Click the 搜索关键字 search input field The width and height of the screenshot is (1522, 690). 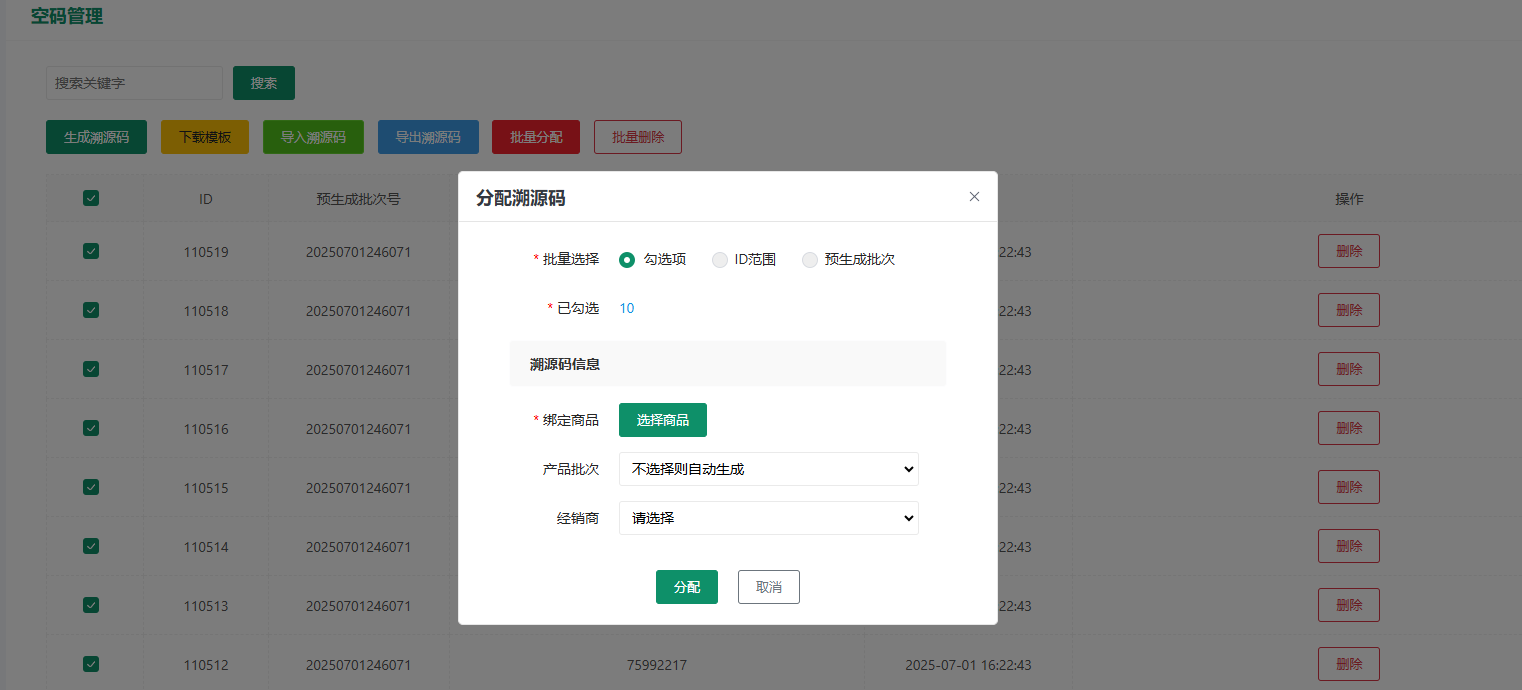pos(134,83)
